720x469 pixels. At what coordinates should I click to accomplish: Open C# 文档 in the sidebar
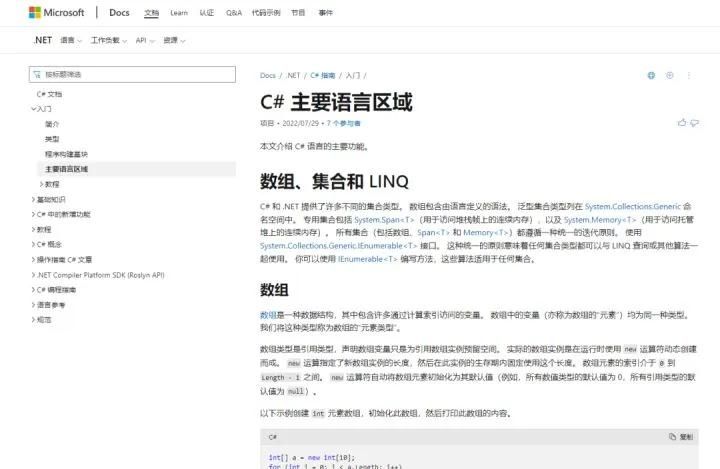click(x=49, y=94)
